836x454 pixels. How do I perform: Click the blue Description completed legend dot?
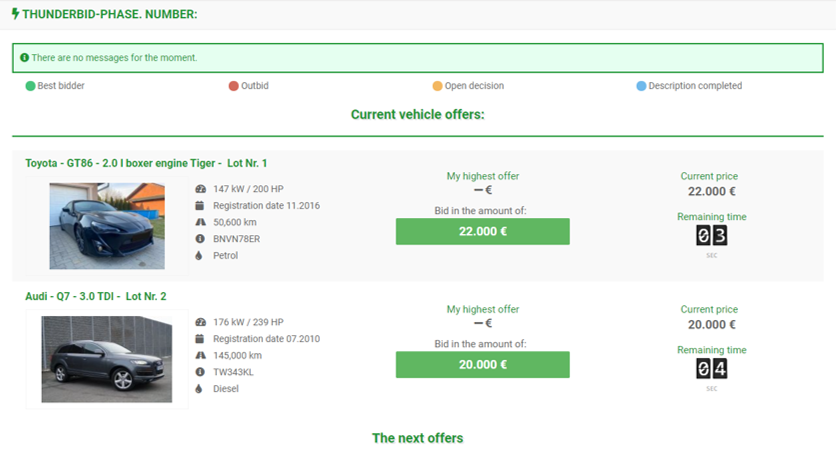641,86
